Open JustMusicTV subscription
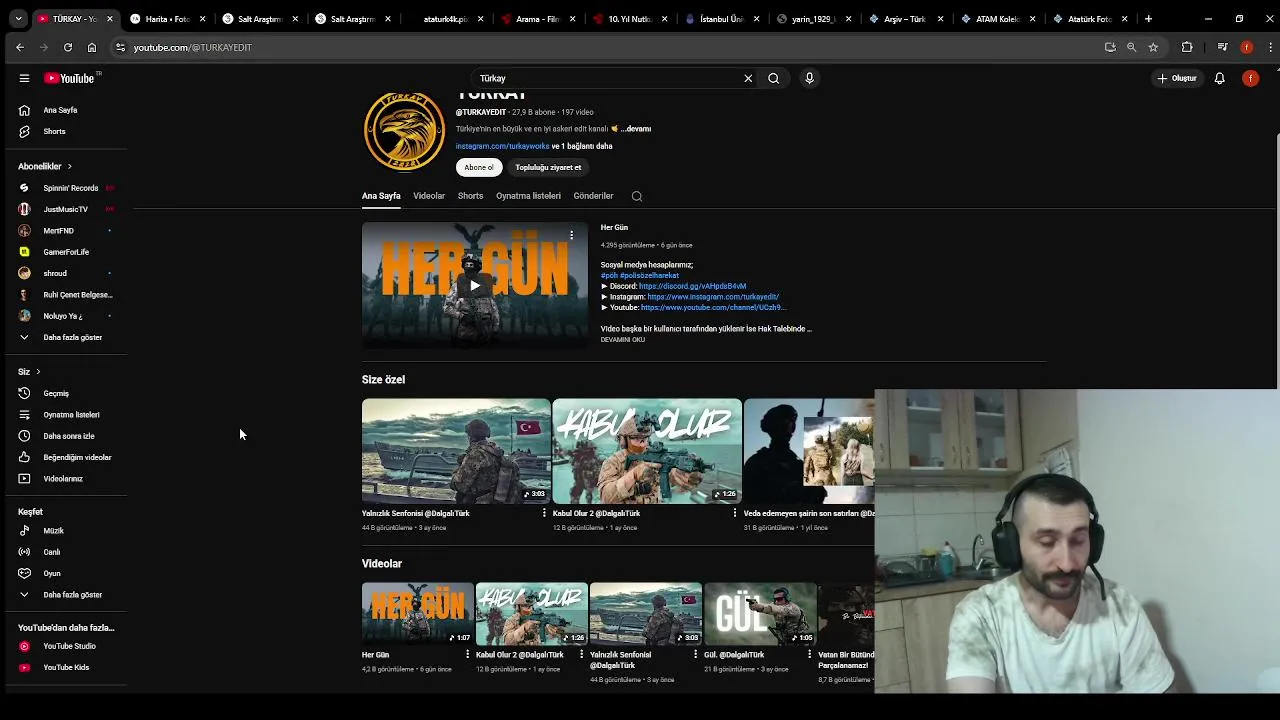The width and height of the screenshot is (1280, 720). (64, 209)
